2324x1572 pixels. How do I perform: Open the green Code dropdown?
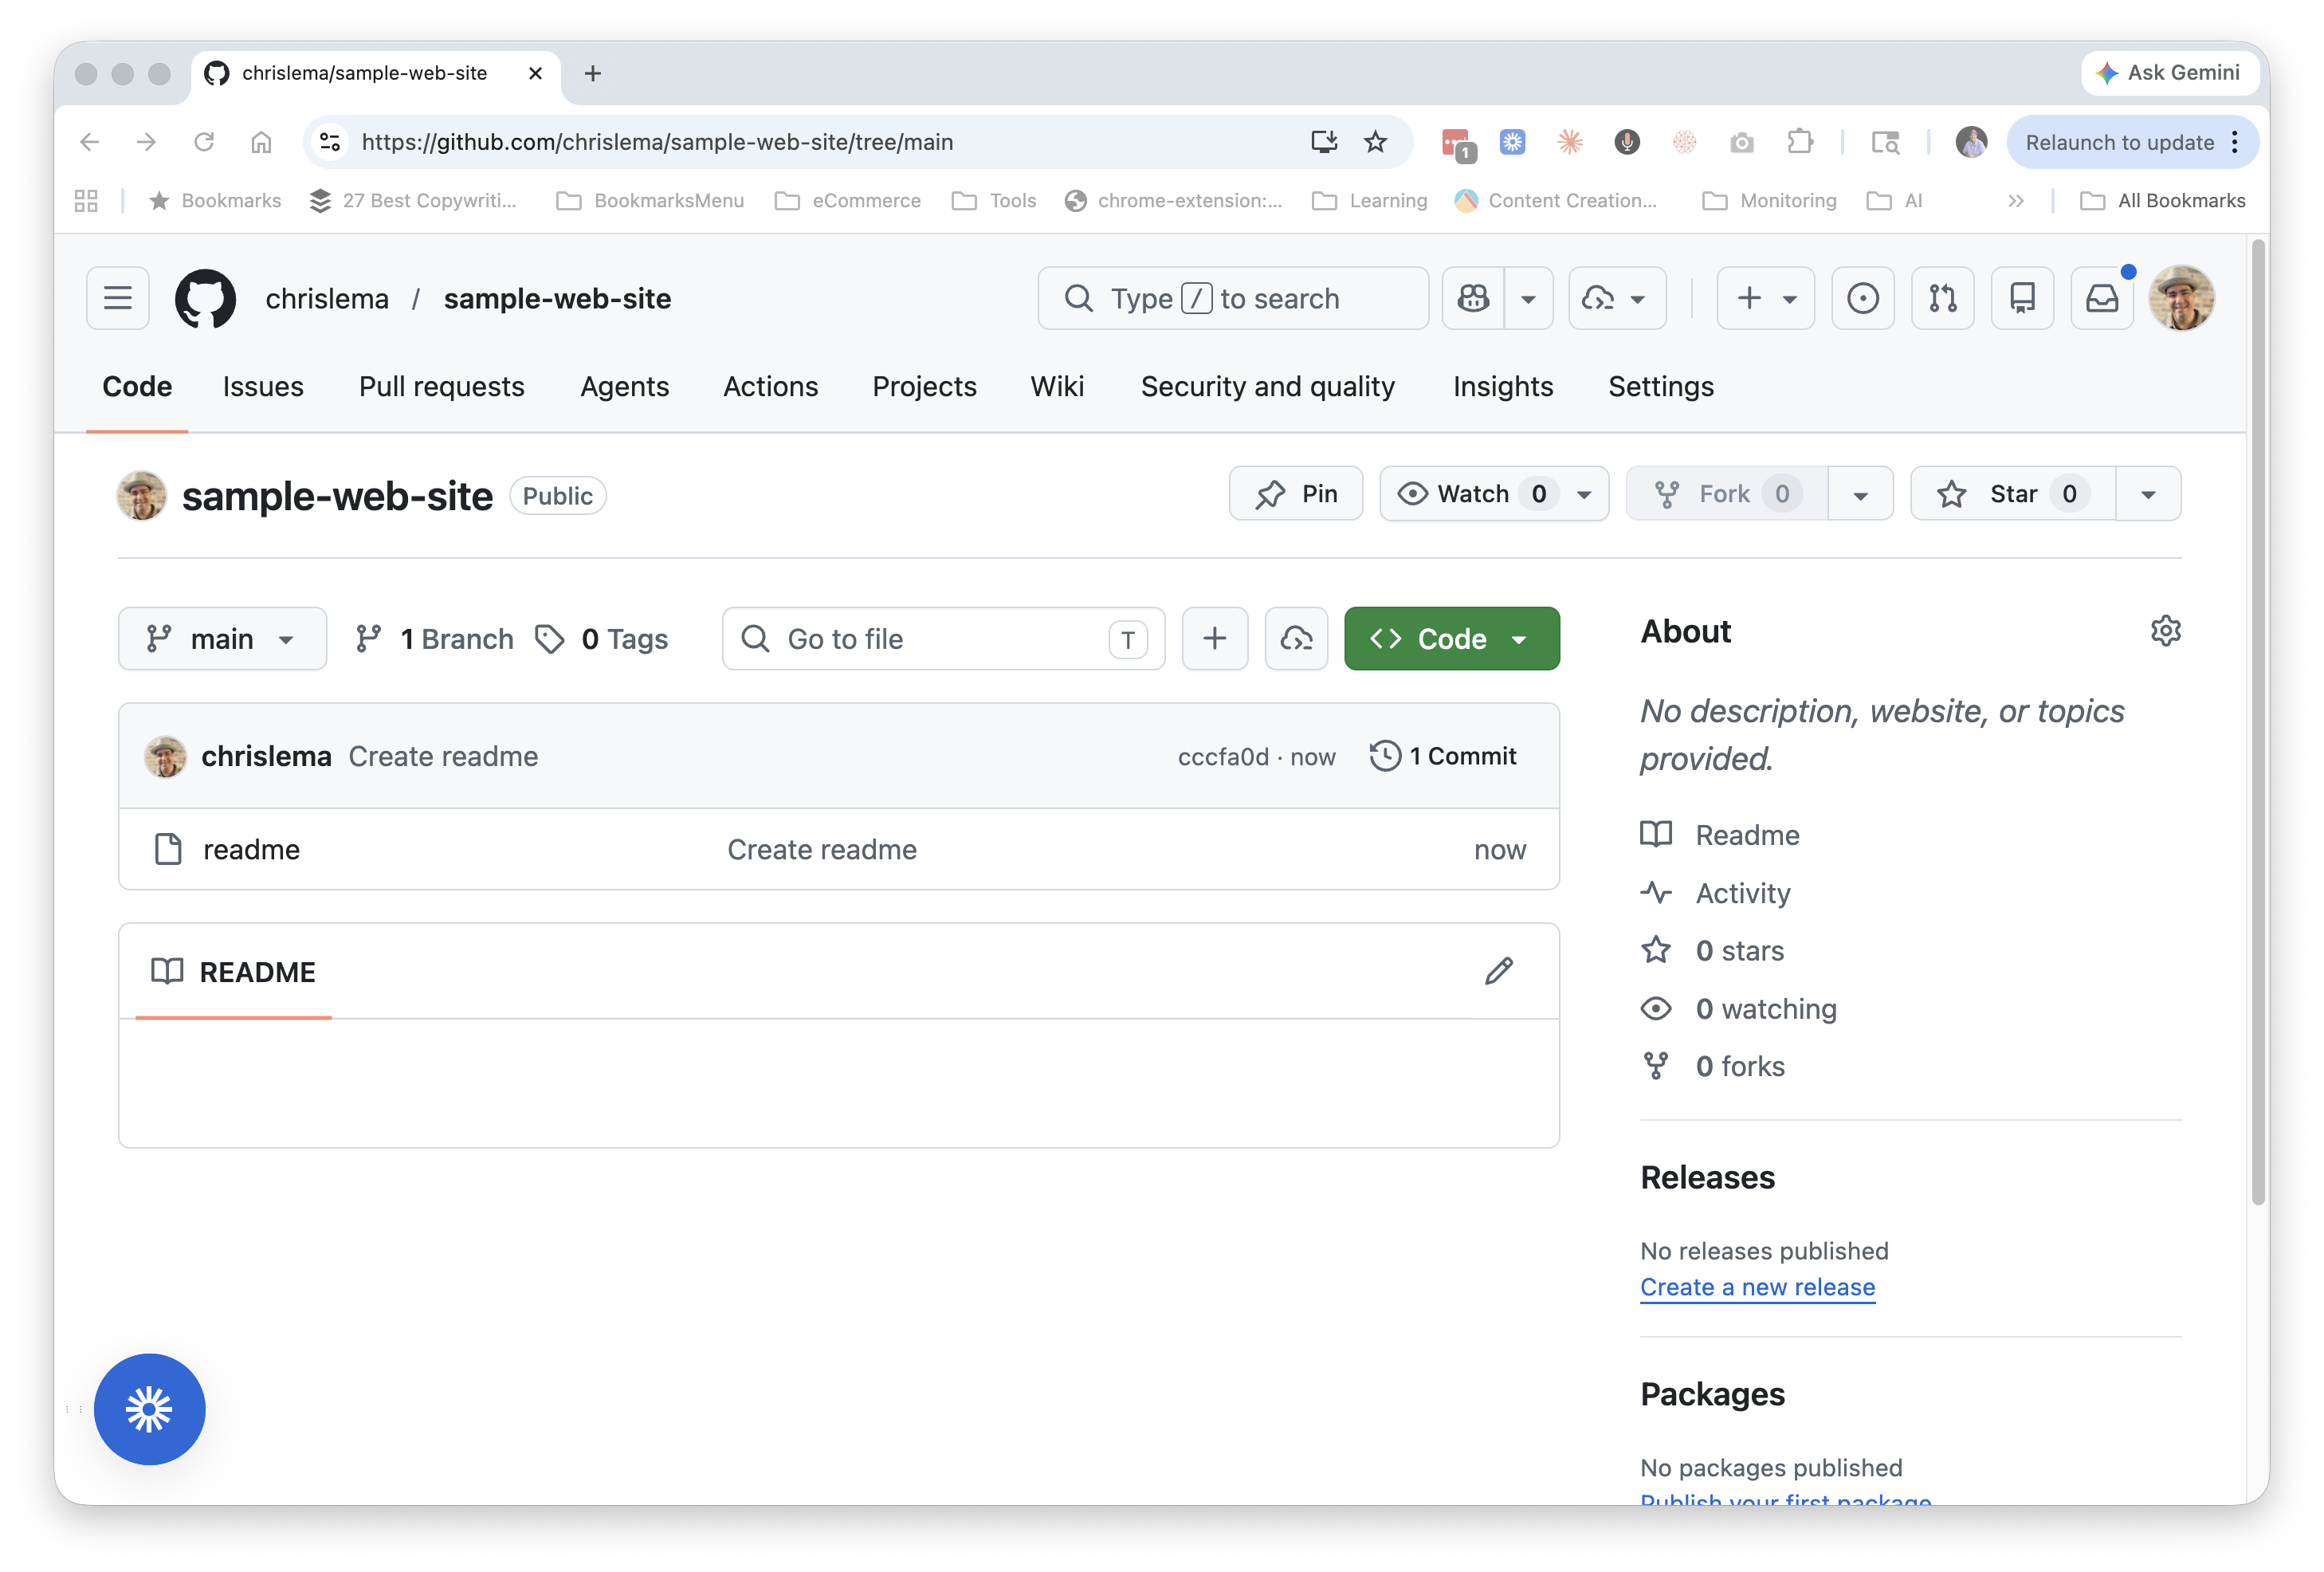coord(1451,639)
